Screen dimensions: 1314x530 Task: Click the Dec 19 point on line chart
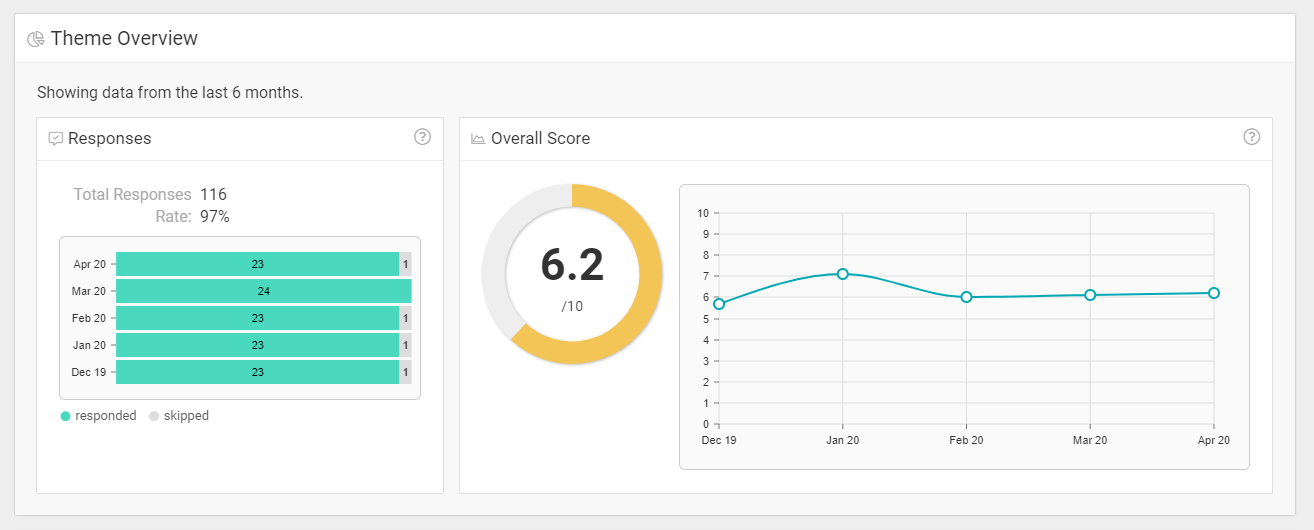(x=719, y=304)
